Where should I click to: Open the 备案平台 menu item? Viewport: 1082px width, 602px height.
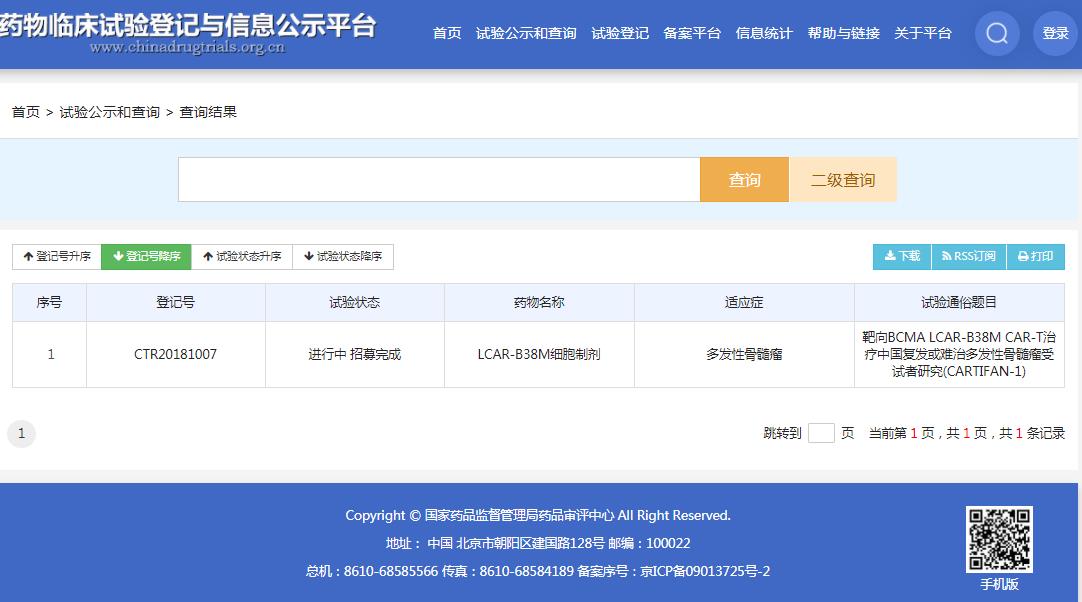coord(692,34)
